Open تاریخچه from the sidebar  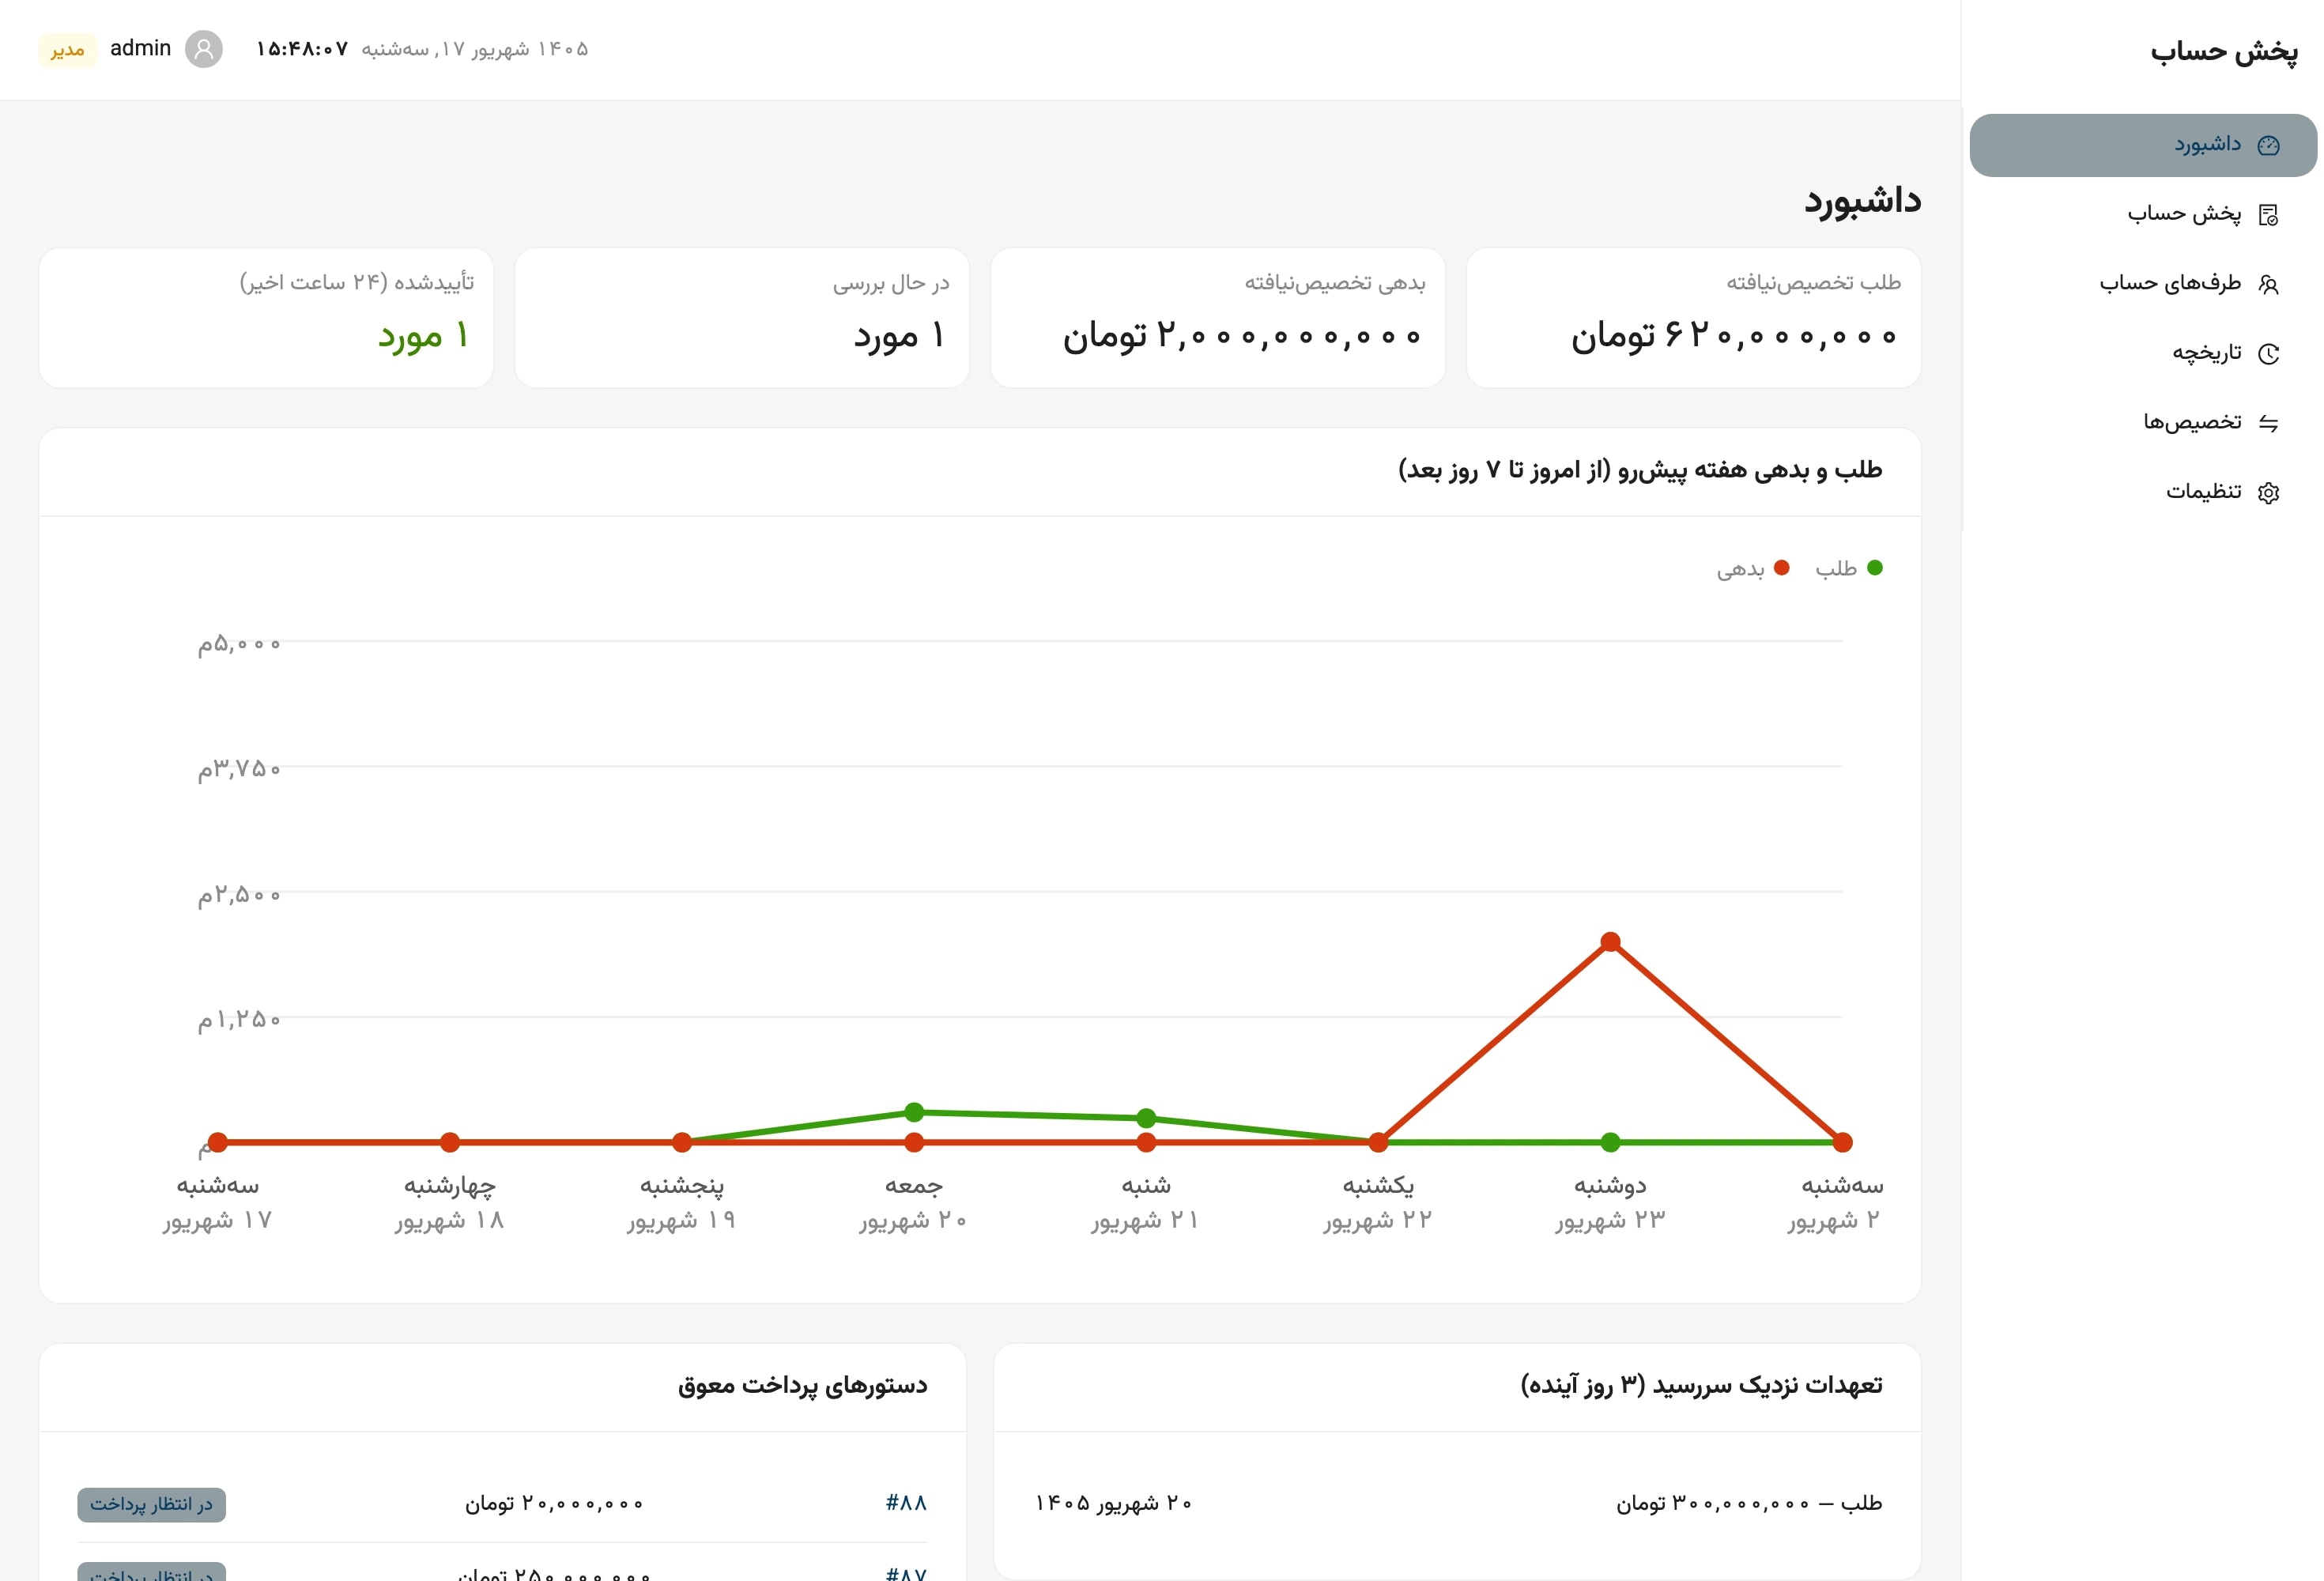[x=2142, y=353]
